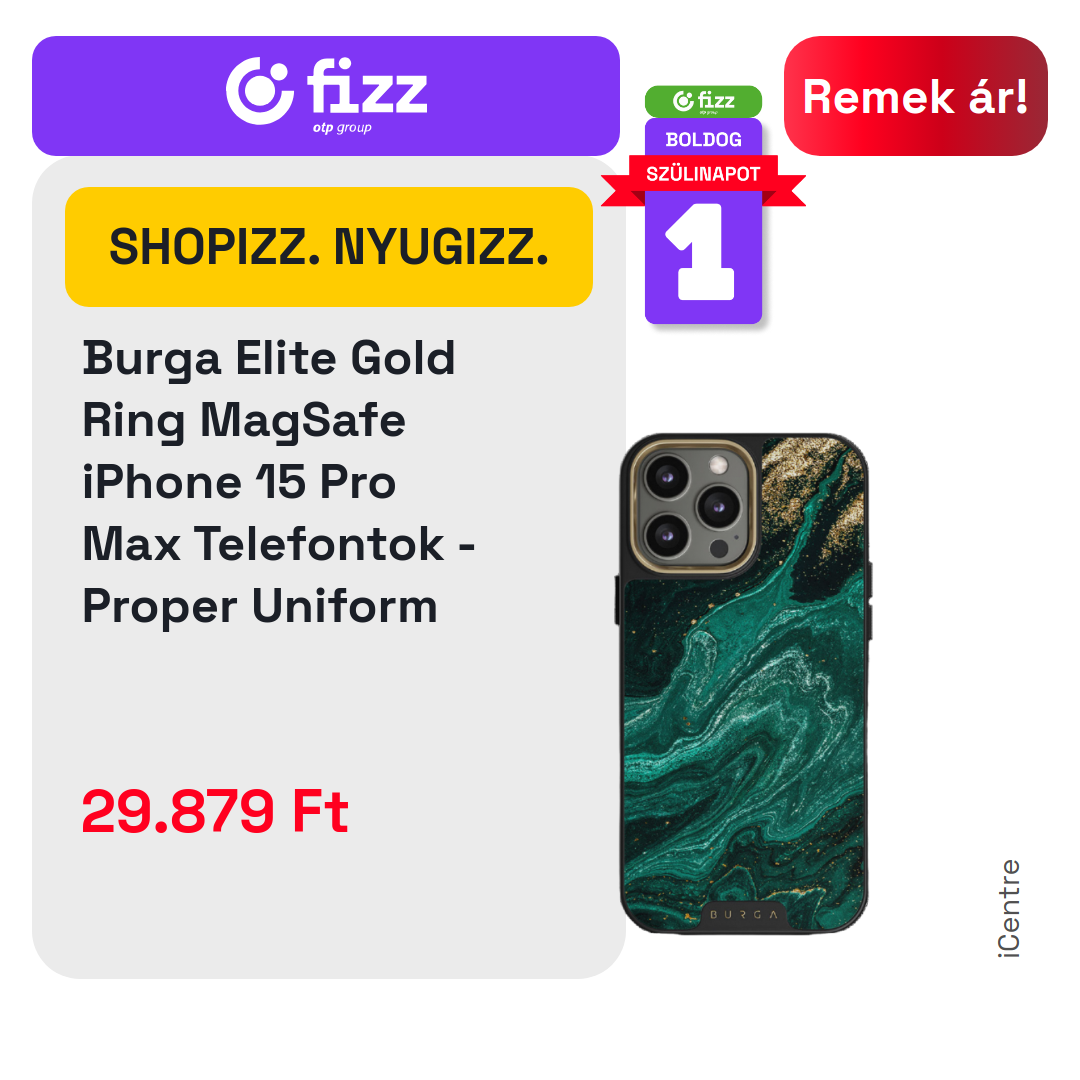
Task: Click the green marble phone case image
Action: [743, 683]
